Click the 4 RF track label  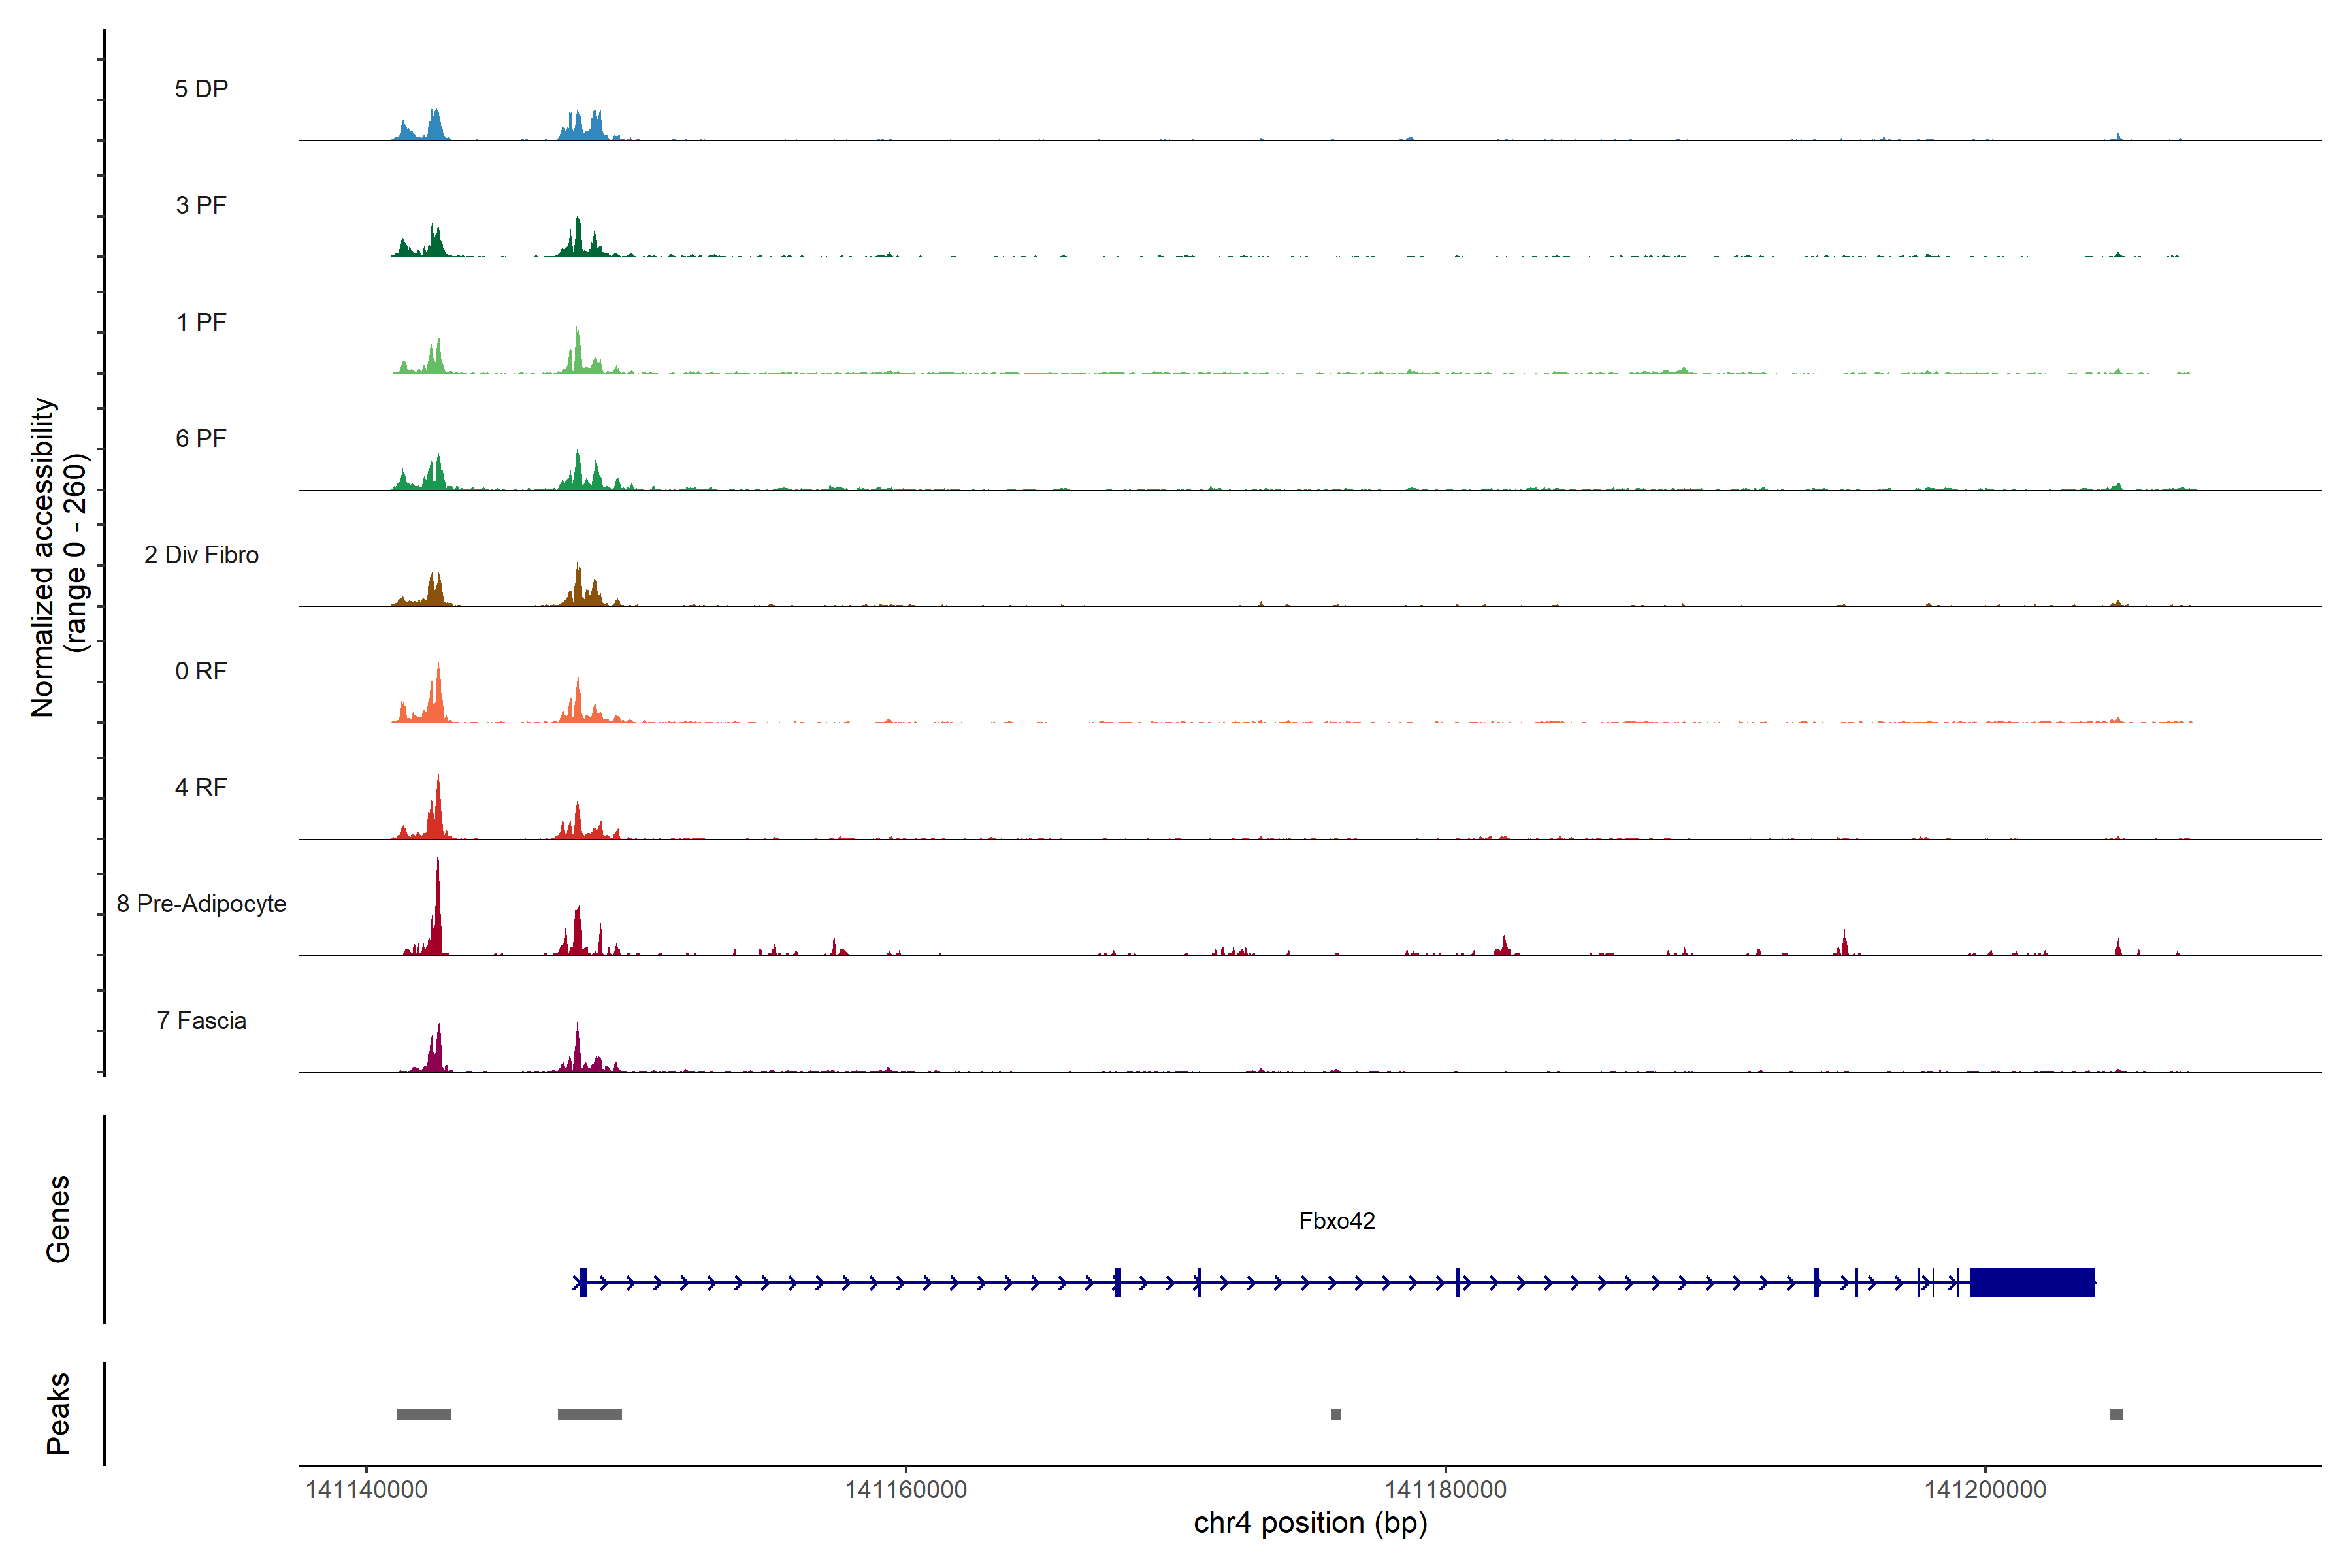201,788
